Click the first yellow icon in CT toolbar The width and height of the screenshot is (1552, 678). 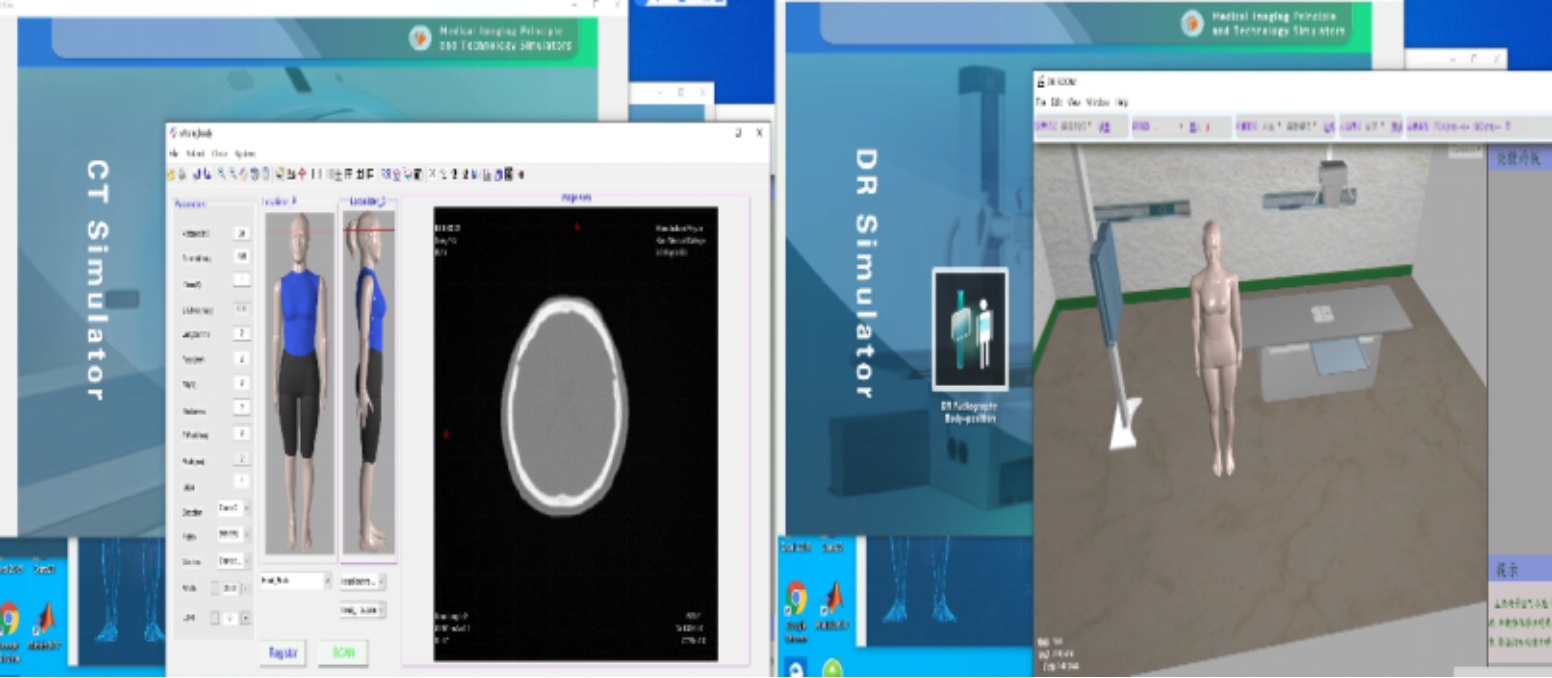(x=172, y=174)
